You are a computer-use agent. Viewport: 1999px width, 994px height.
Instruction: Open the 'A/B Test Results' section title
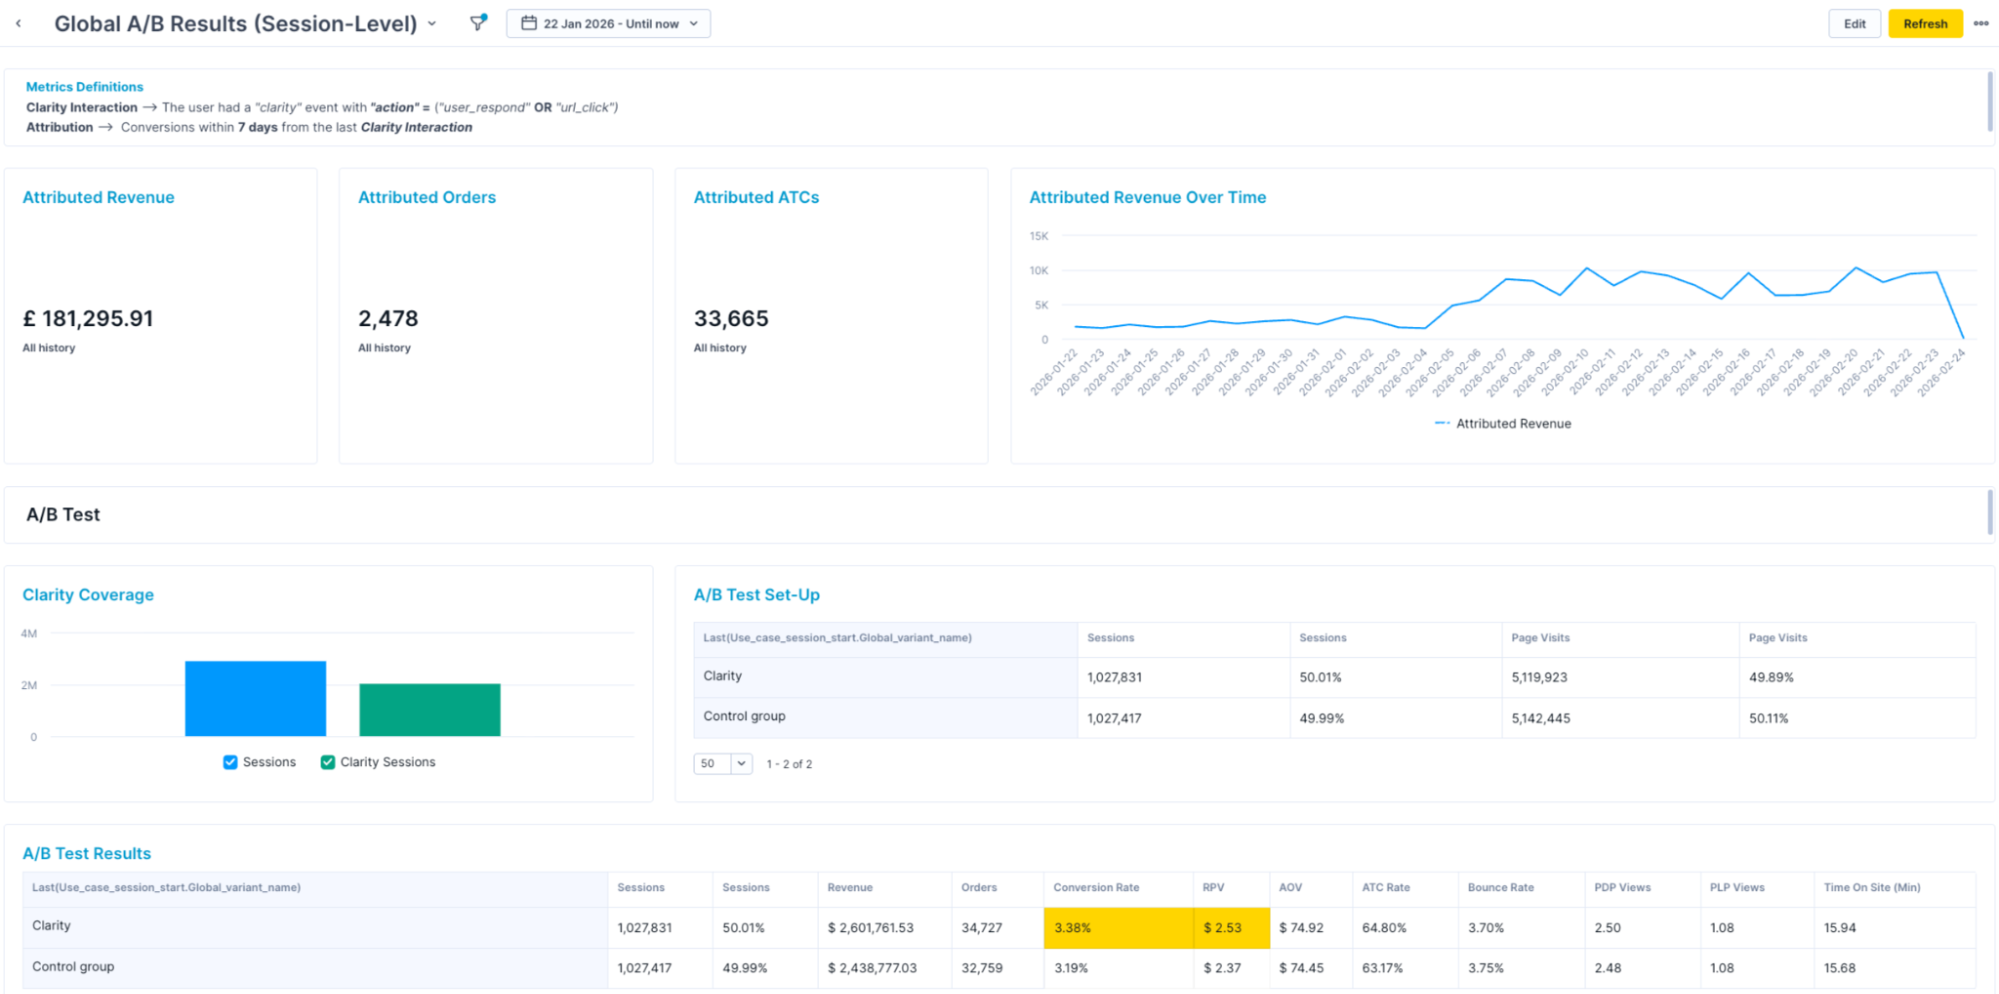[x=86, y=853]
